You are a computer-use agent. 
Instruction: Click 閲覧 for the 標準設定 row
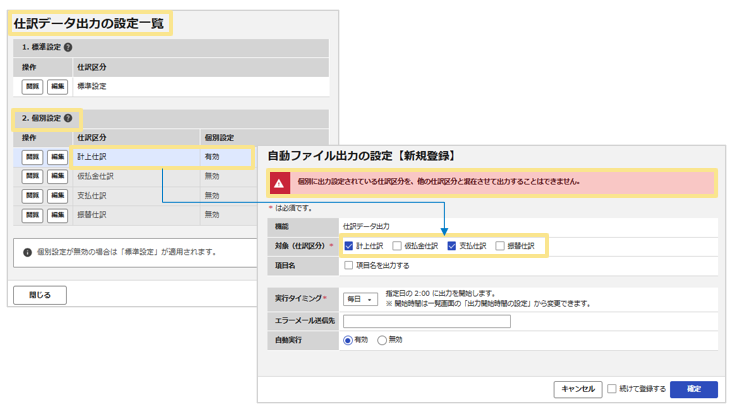[x=33, y=87]
